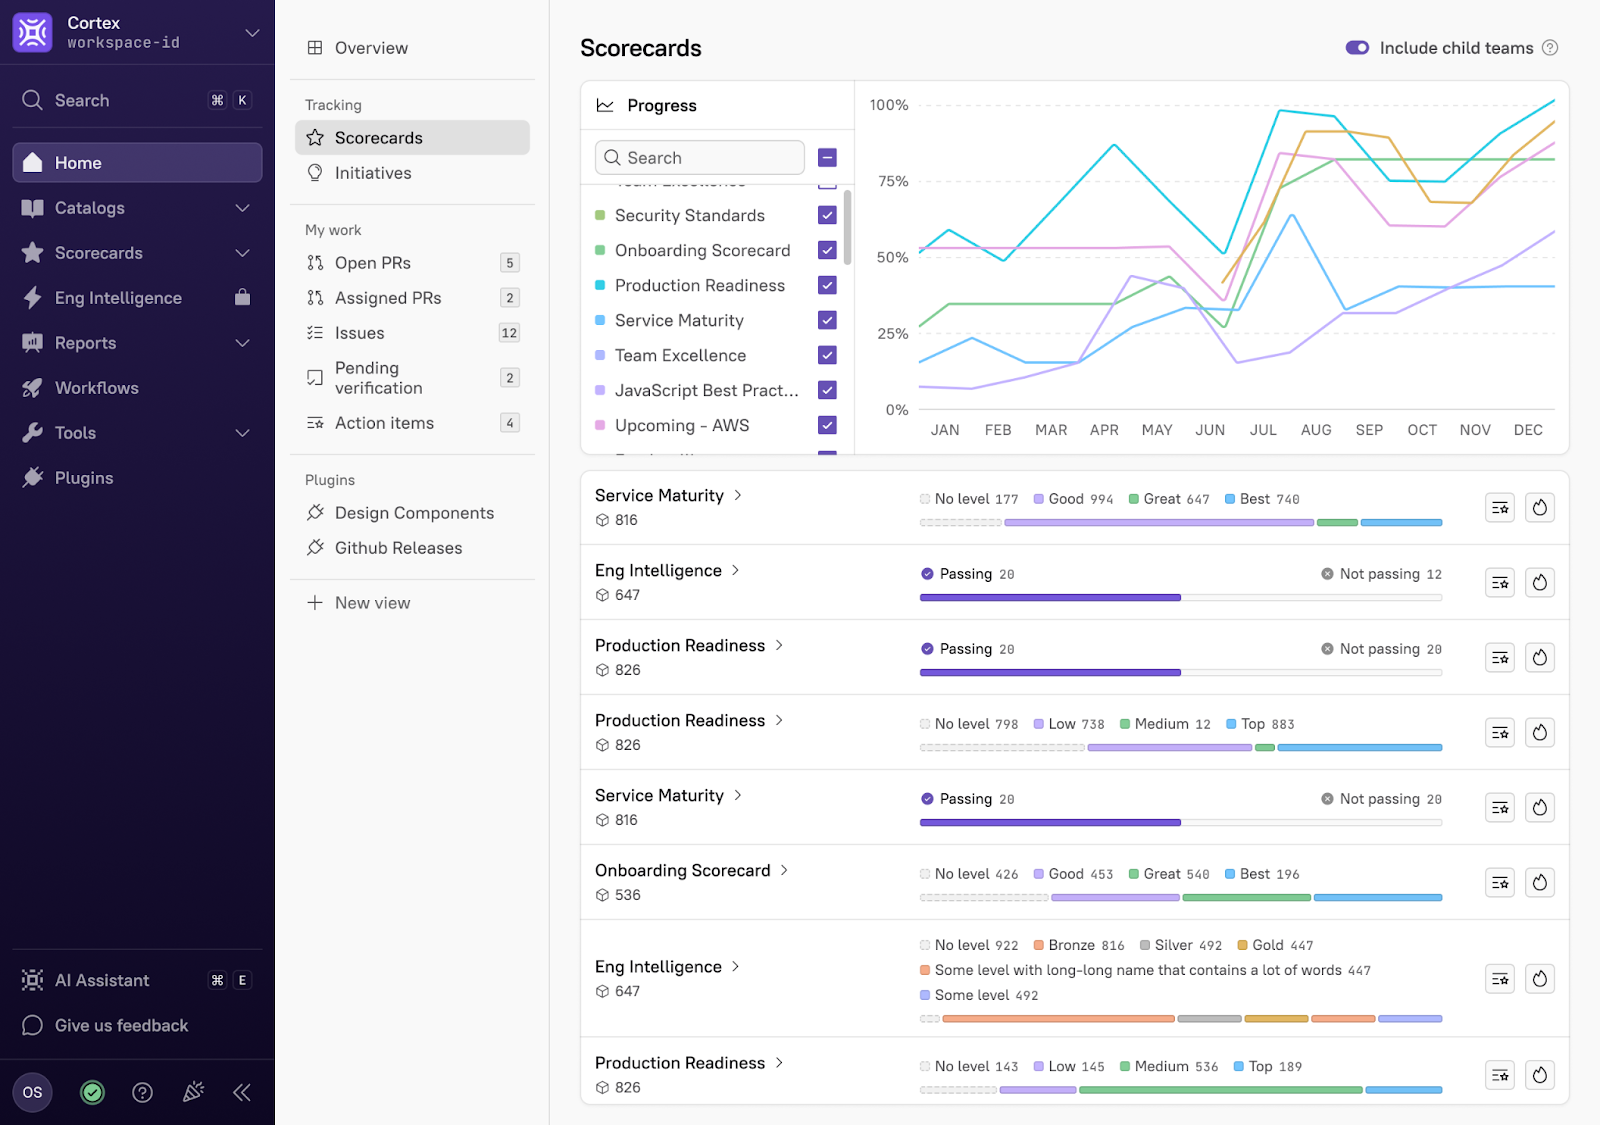
Task: Click the list-star icon in Onboarding Scorecard row
Action: coord(1500,882)
